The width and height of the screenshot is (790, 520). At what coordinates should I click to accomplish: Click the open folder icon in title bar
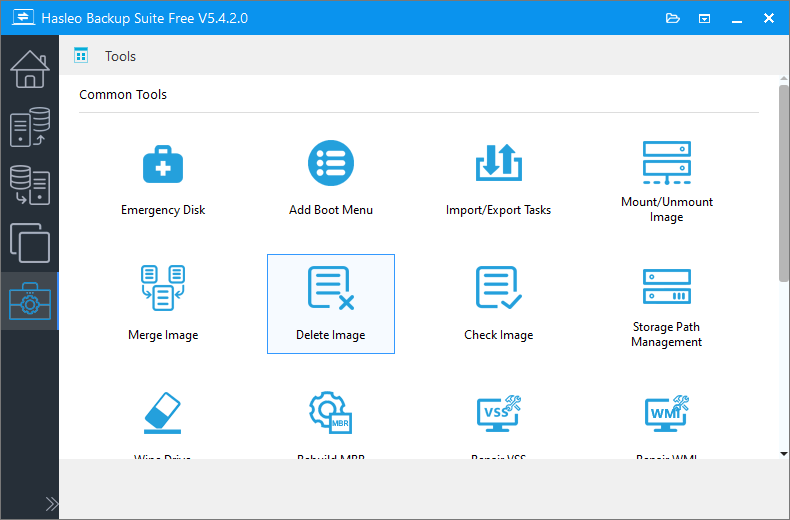(673, 19)
